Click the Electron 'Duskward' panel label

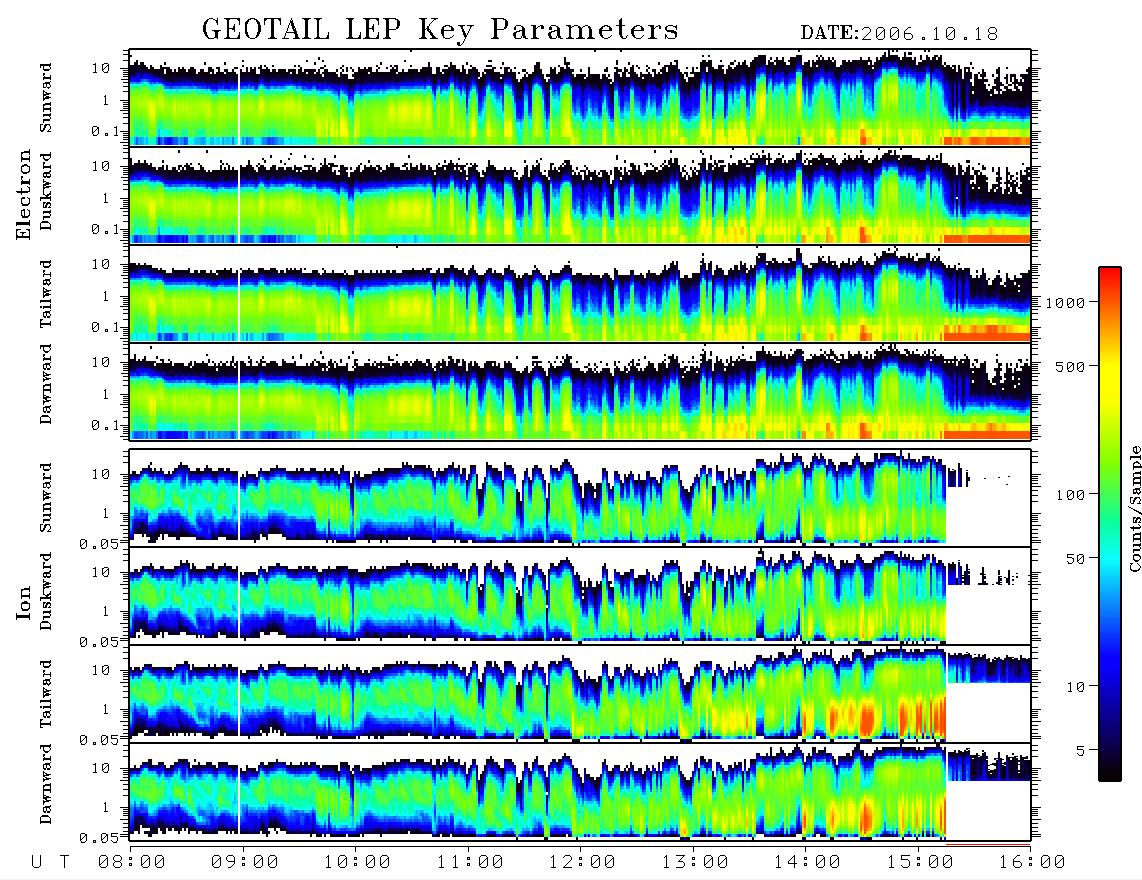pyautogui.click(x=46, y=191)
